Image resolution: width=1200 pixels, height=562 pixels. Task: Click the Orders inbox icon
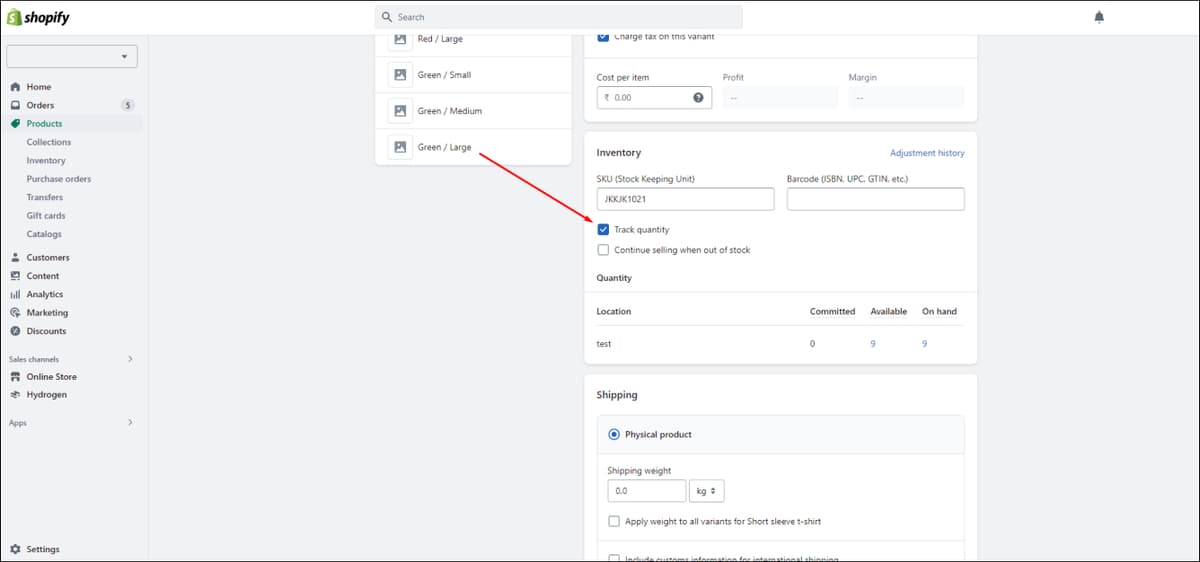tap(15, 105)
